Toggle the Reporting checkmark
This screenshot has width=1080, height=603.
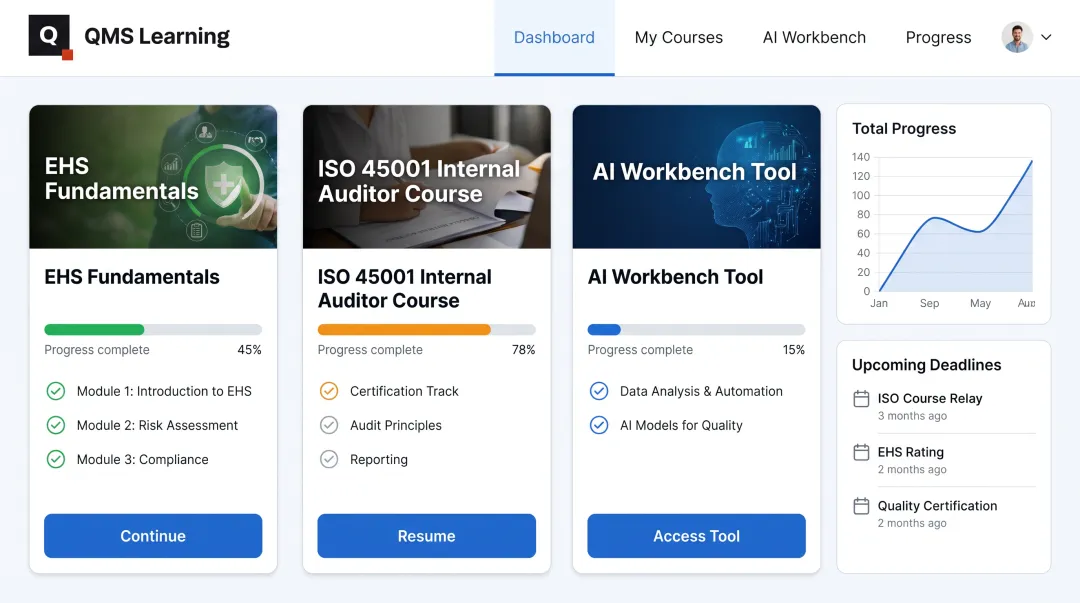[x=329, y=459]
